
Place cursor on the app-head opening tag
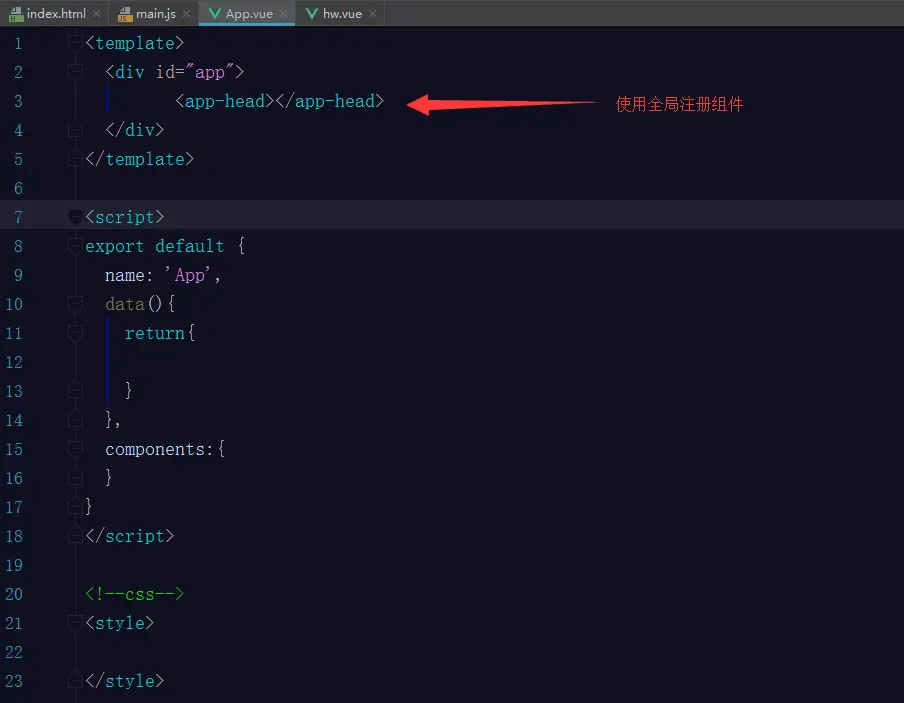pyautogui.click(x=225, y=101)
